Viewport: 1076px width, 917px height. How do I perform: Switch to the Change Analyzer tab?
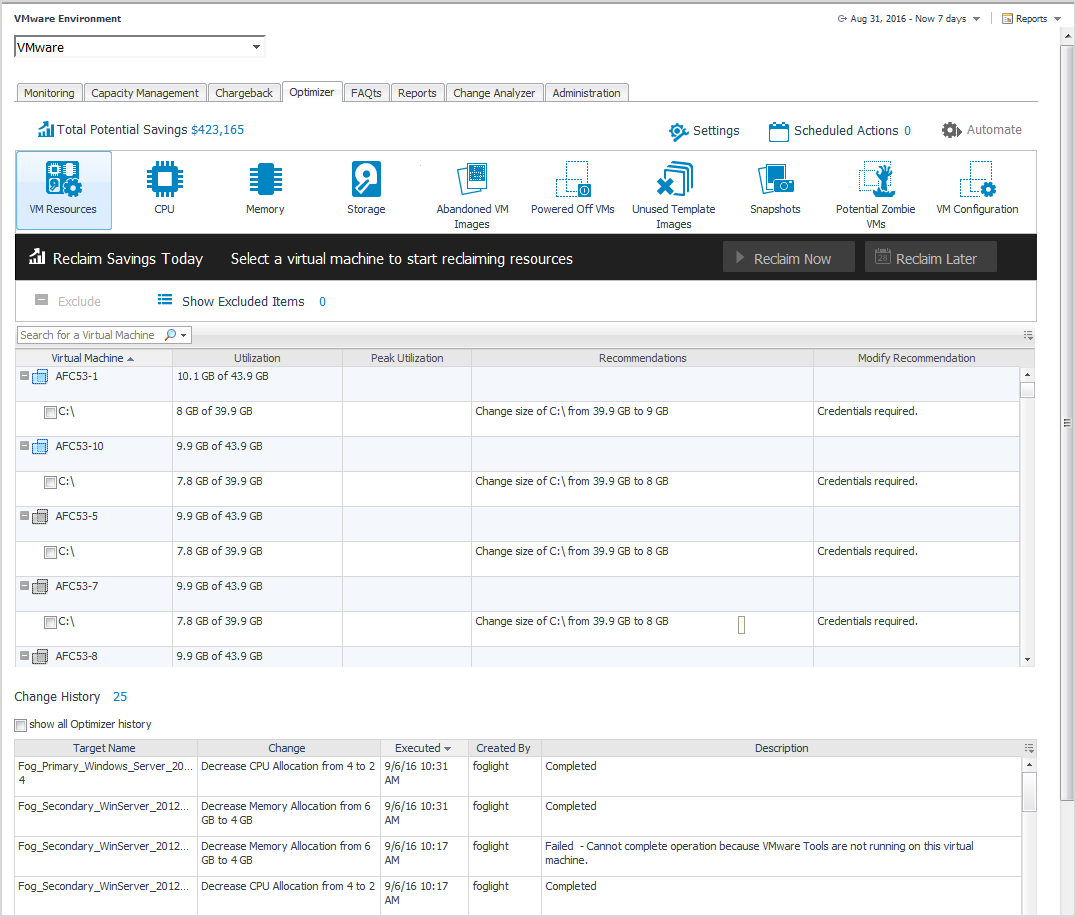pos(494,93)
